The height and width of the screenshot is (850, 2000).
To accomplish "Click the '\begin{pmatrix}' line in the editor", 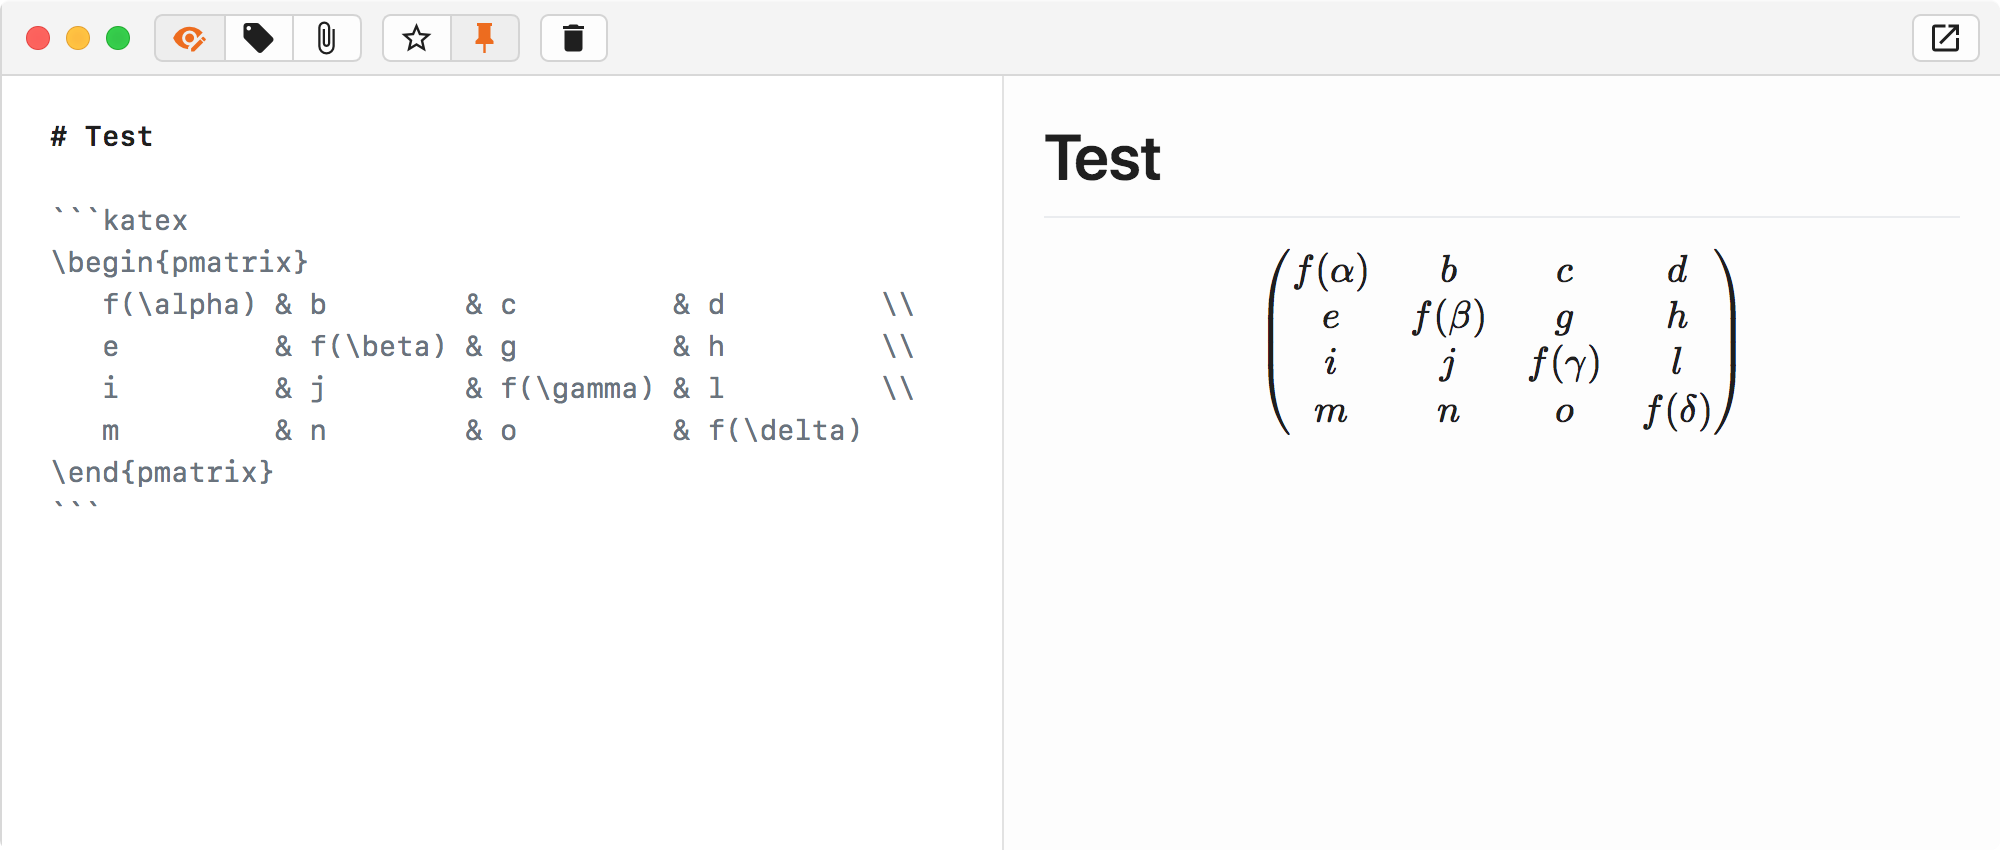I will [180, 262].
